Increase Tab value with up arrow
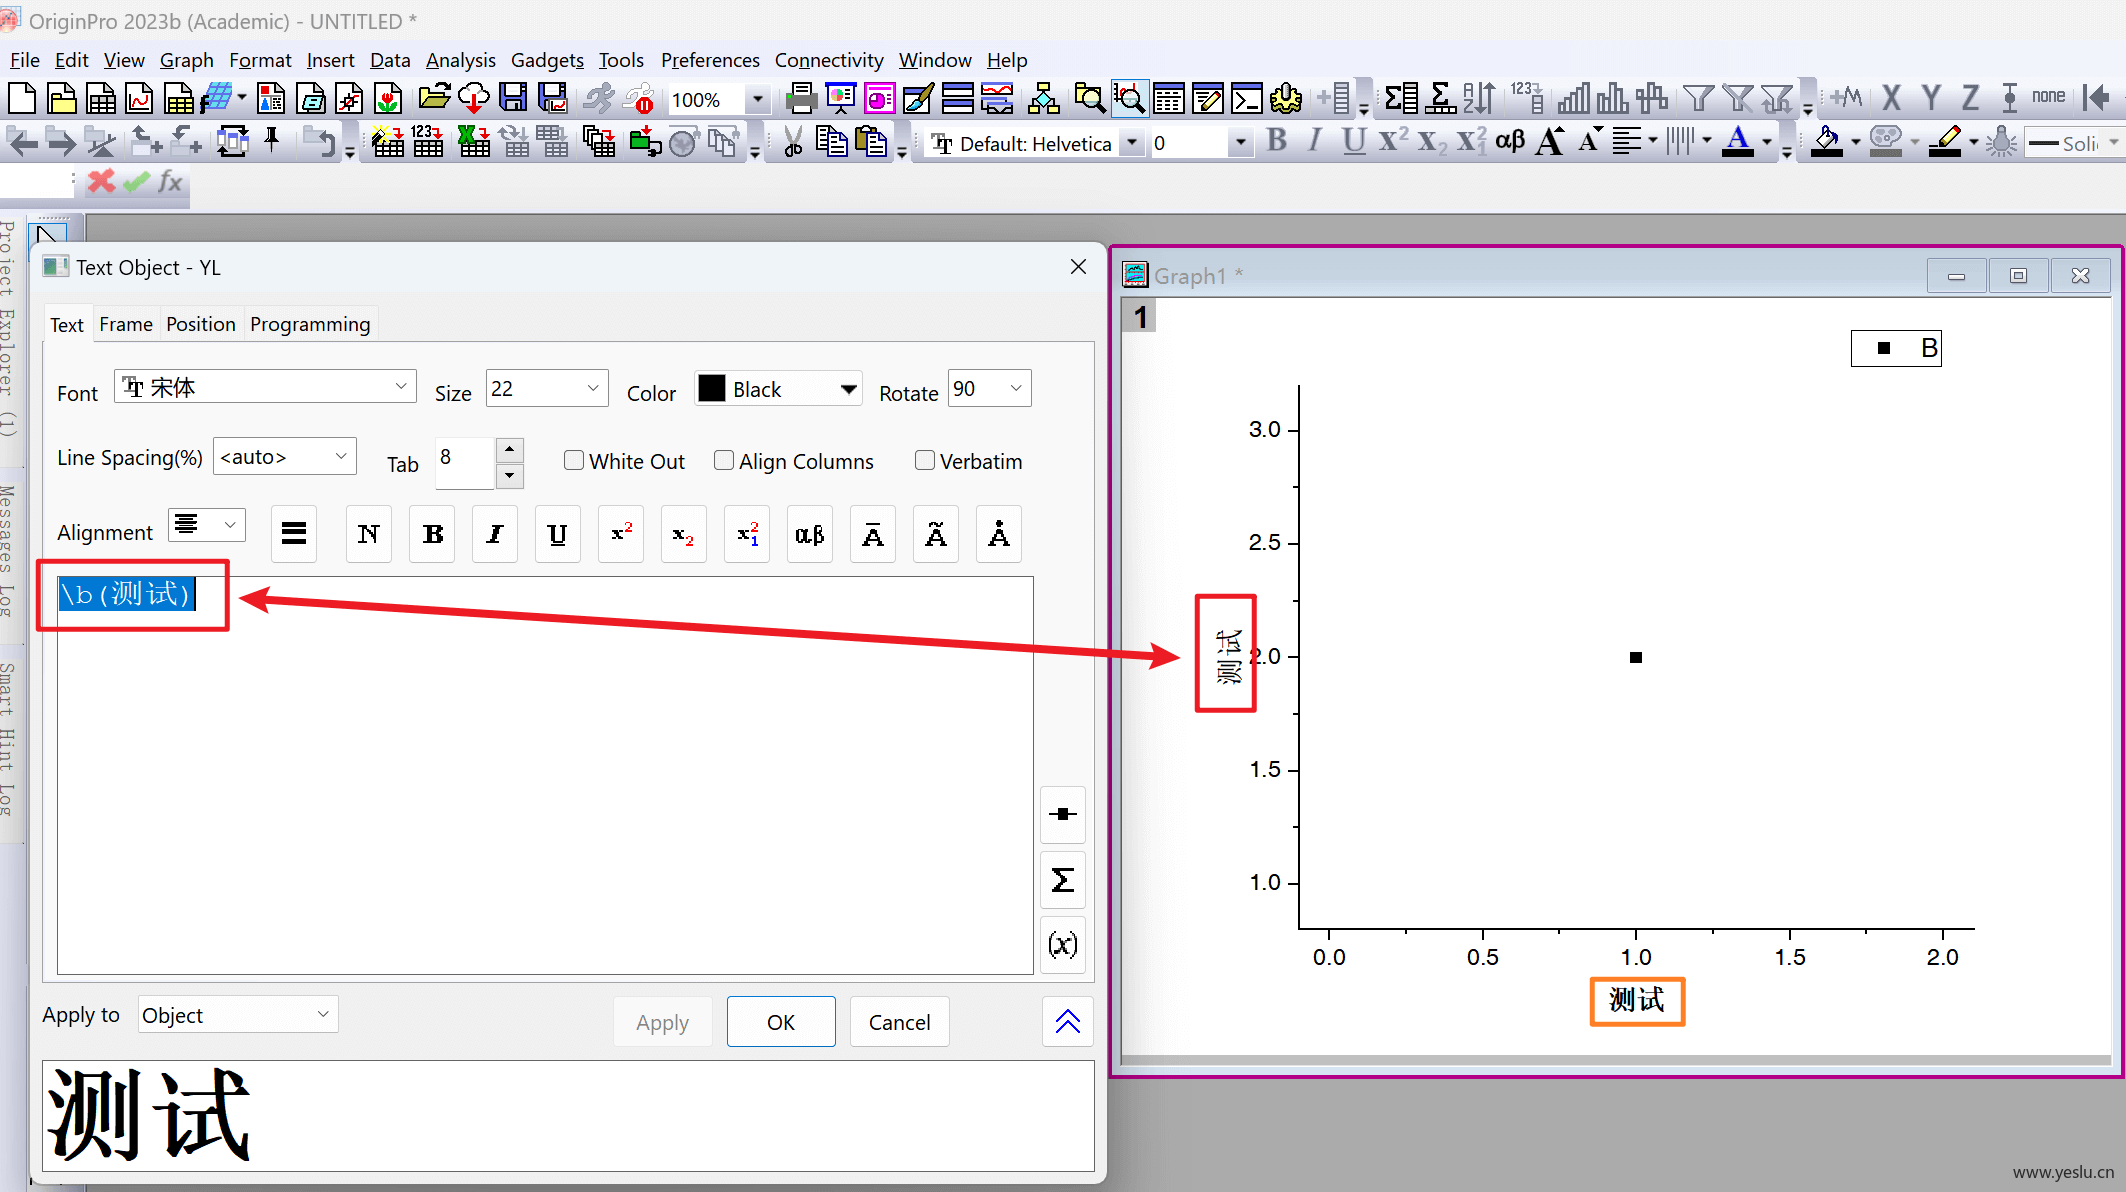 (x=510, y=448)
